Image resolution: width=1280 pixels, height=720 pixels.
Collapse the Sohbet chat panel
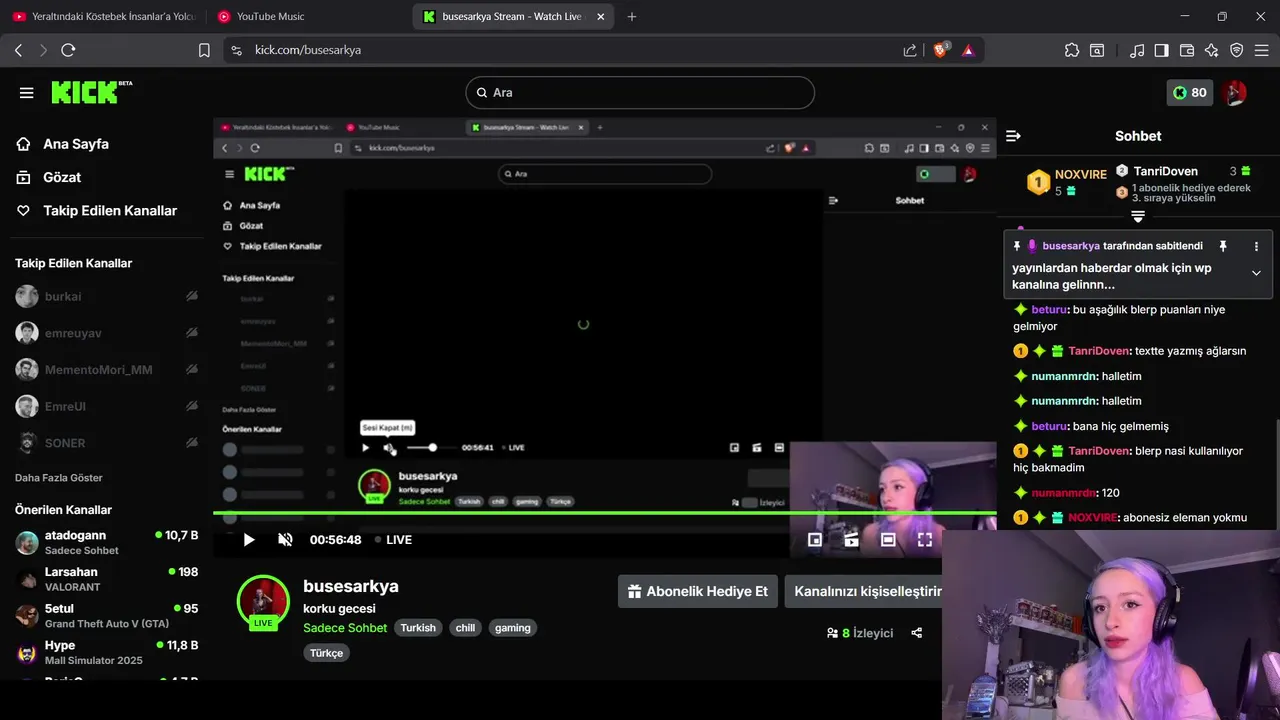point(1013,135)
